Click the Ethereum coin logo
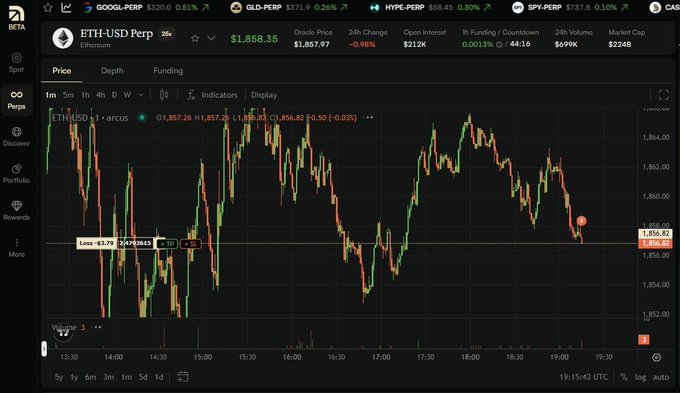 coord(63,38)
